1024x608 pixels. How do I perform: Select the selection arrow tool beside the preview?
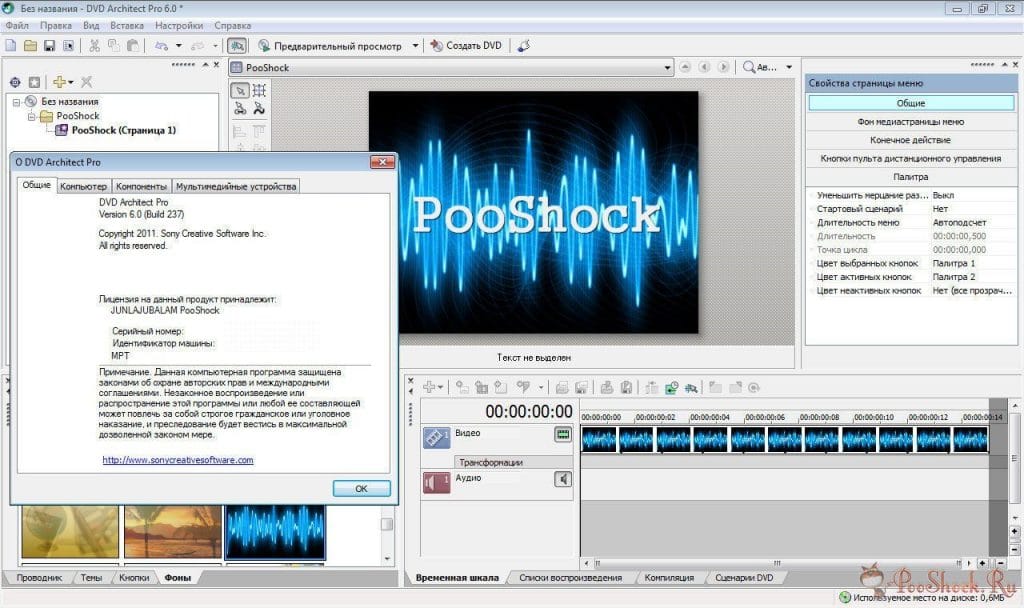[x=239, y=88]
